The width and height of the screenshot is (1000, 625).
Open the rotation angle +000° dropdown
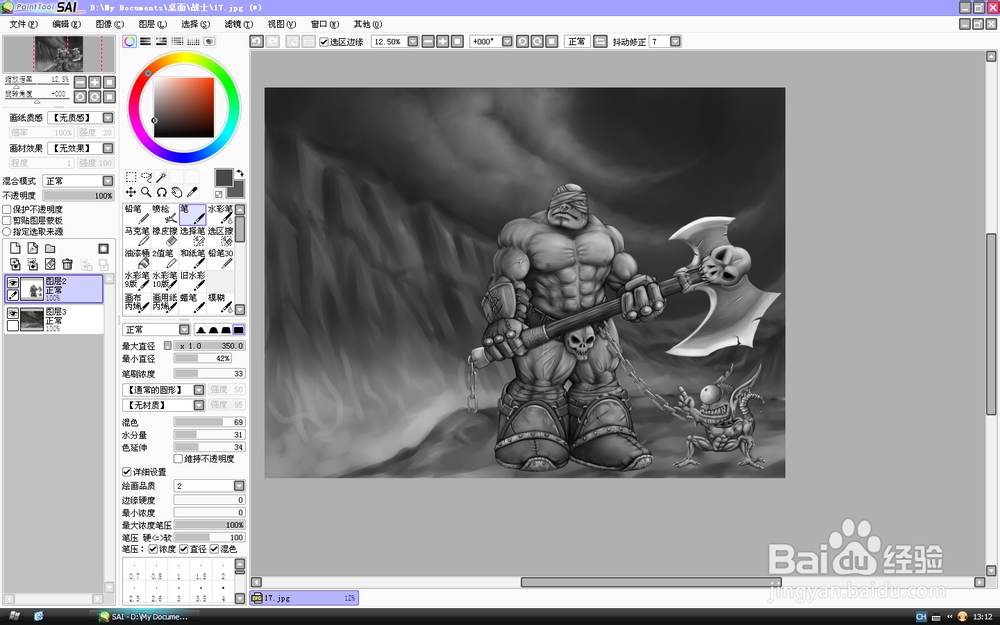(507, 41)
